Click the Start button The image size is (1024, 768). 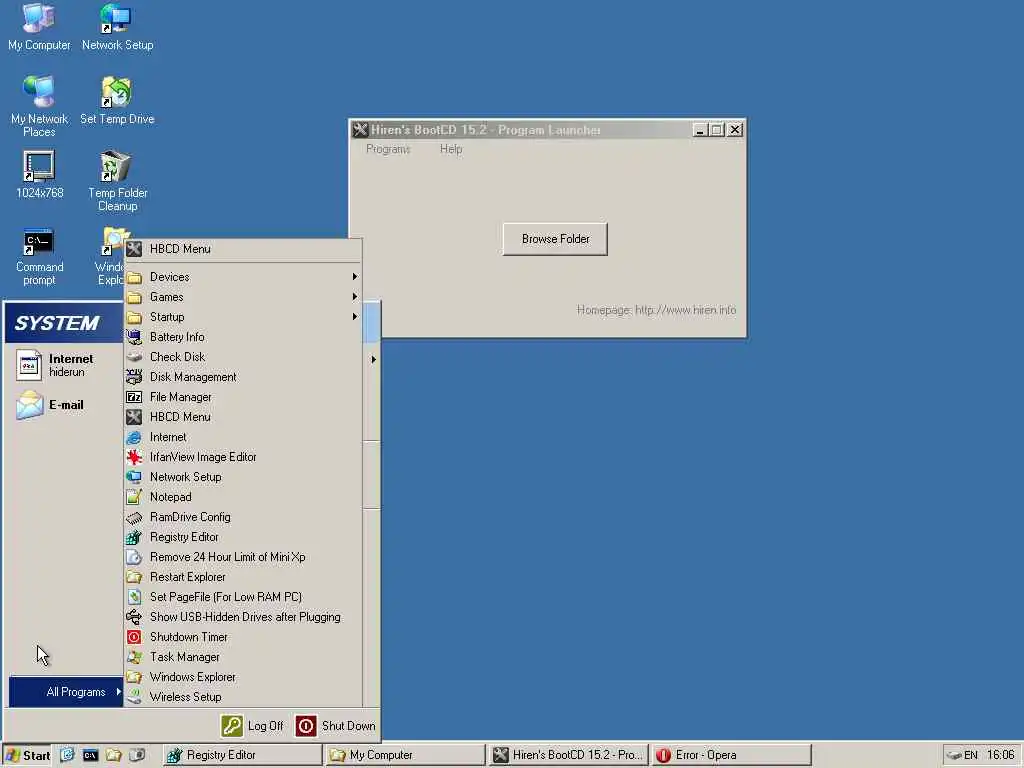27,755
